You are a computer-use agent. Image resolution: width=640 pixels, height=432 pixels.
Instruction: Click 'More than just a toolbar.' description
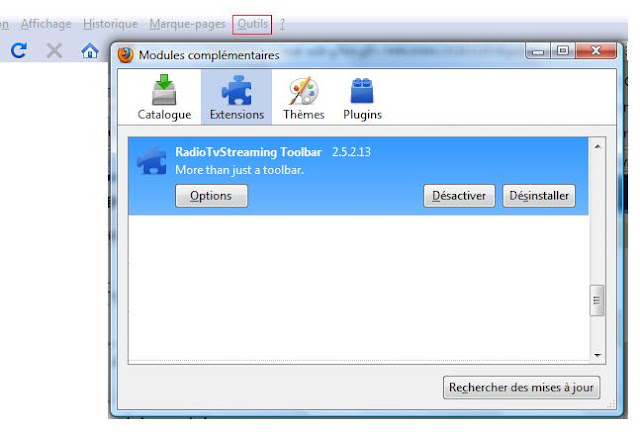(239, 170)
